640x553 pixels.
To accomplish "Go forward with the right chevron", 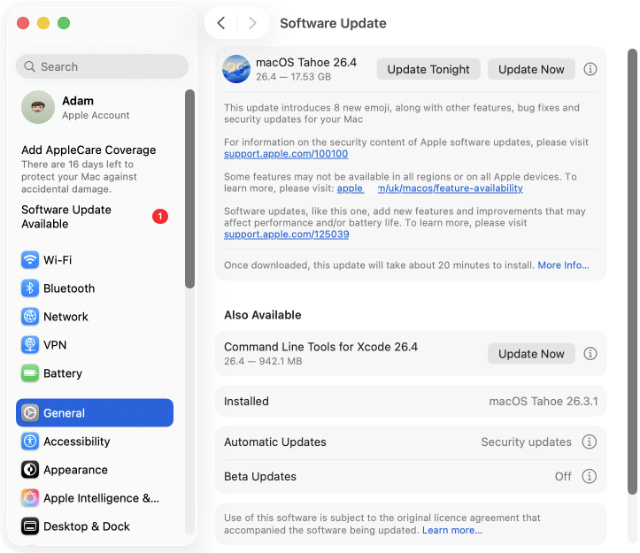I will tap(252, 23).
